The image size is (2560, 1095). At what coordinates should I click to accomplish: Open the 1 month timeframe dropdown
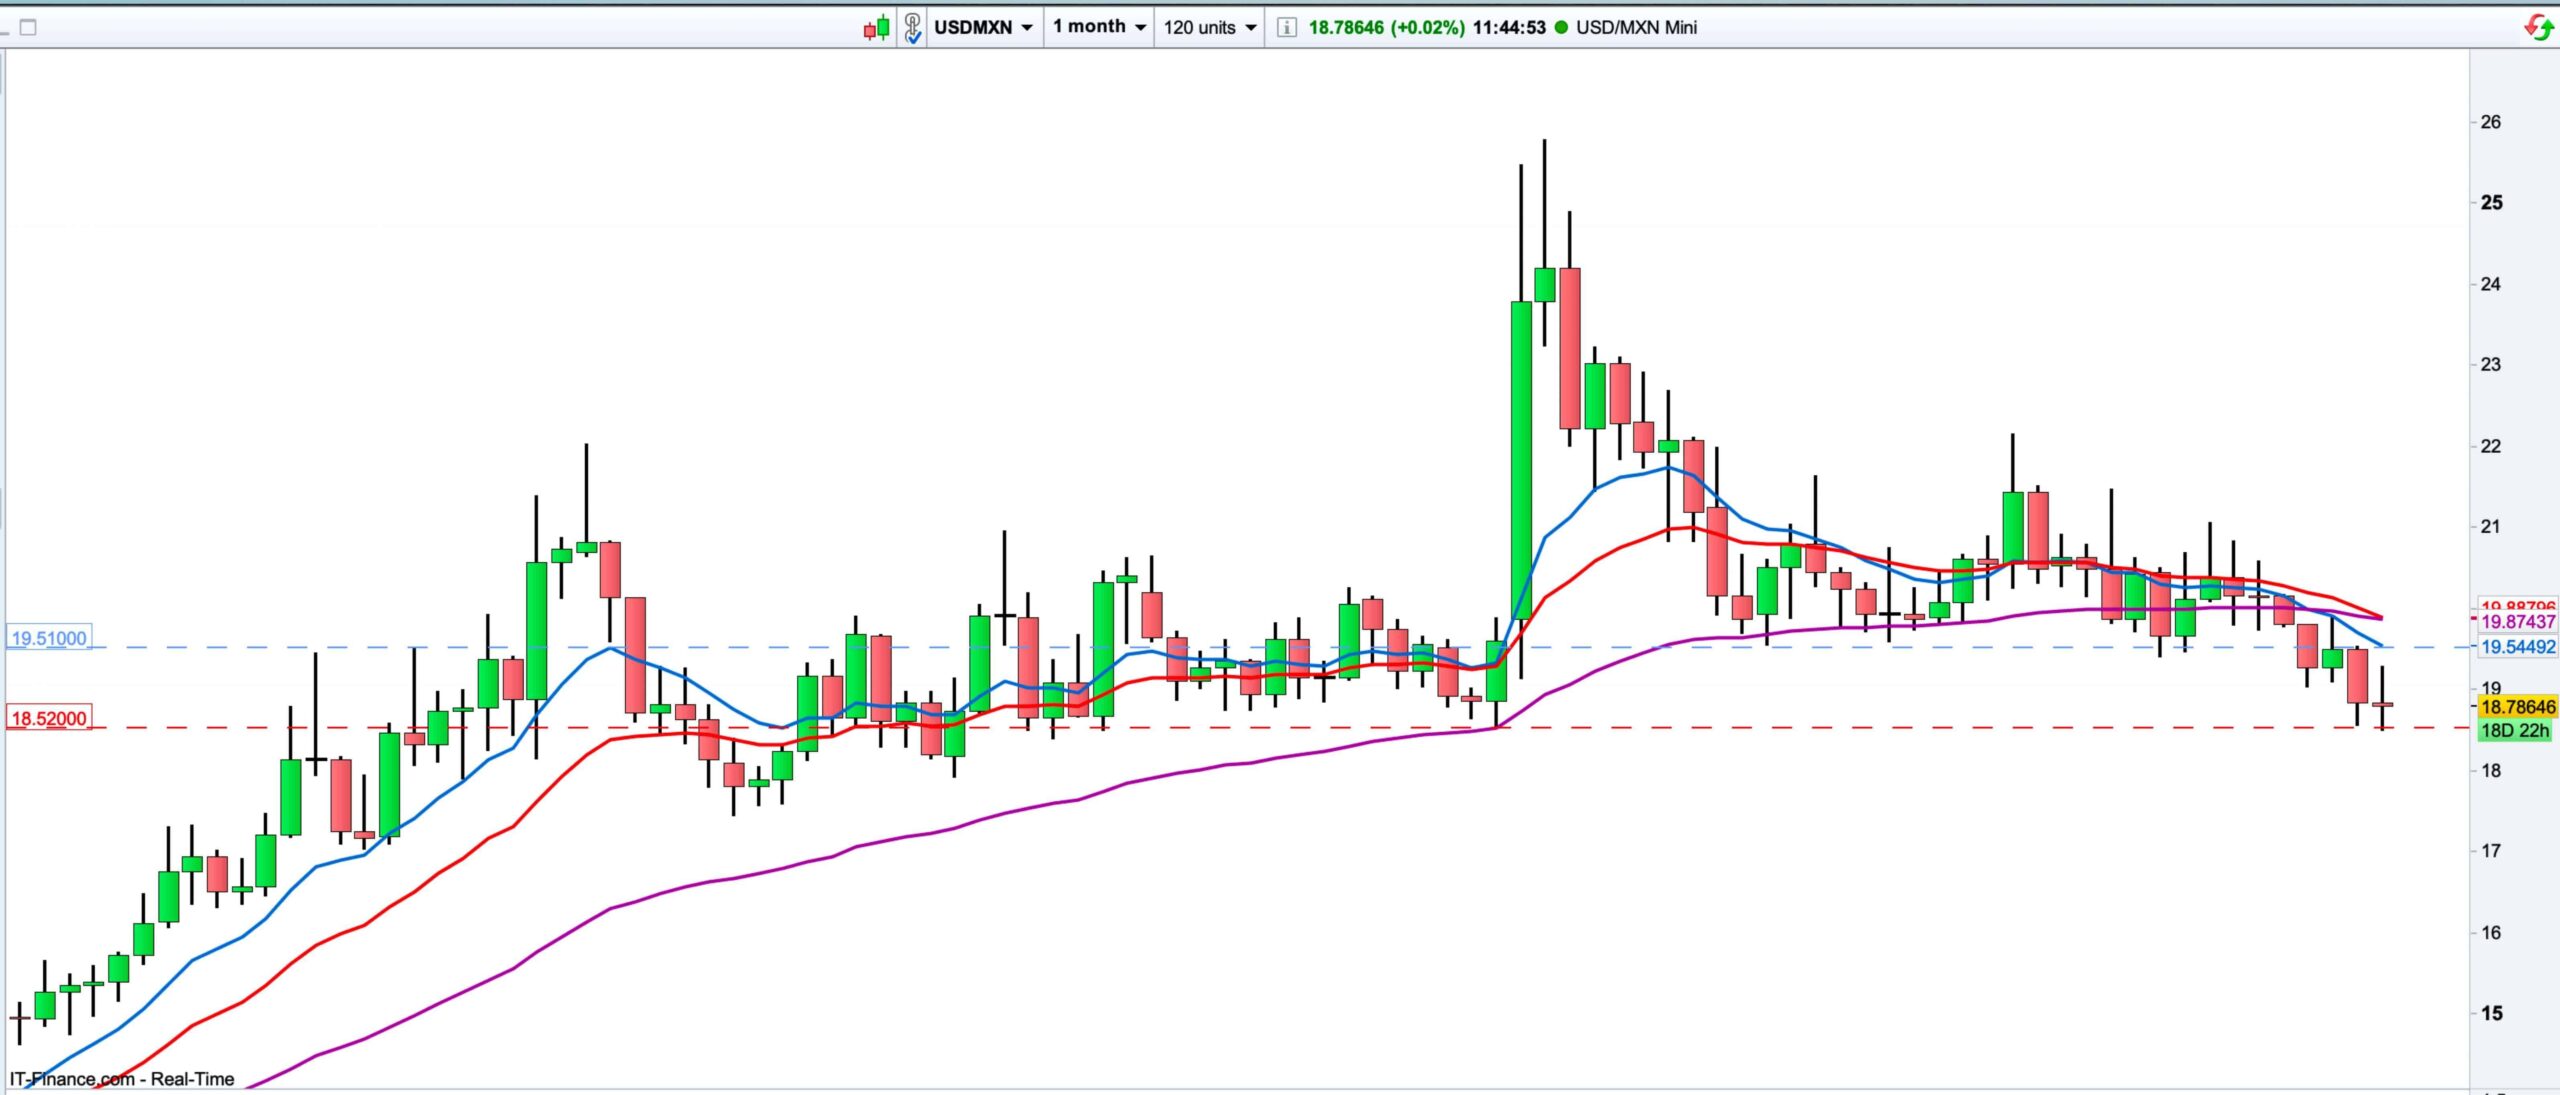click(x=1098, y=27)
